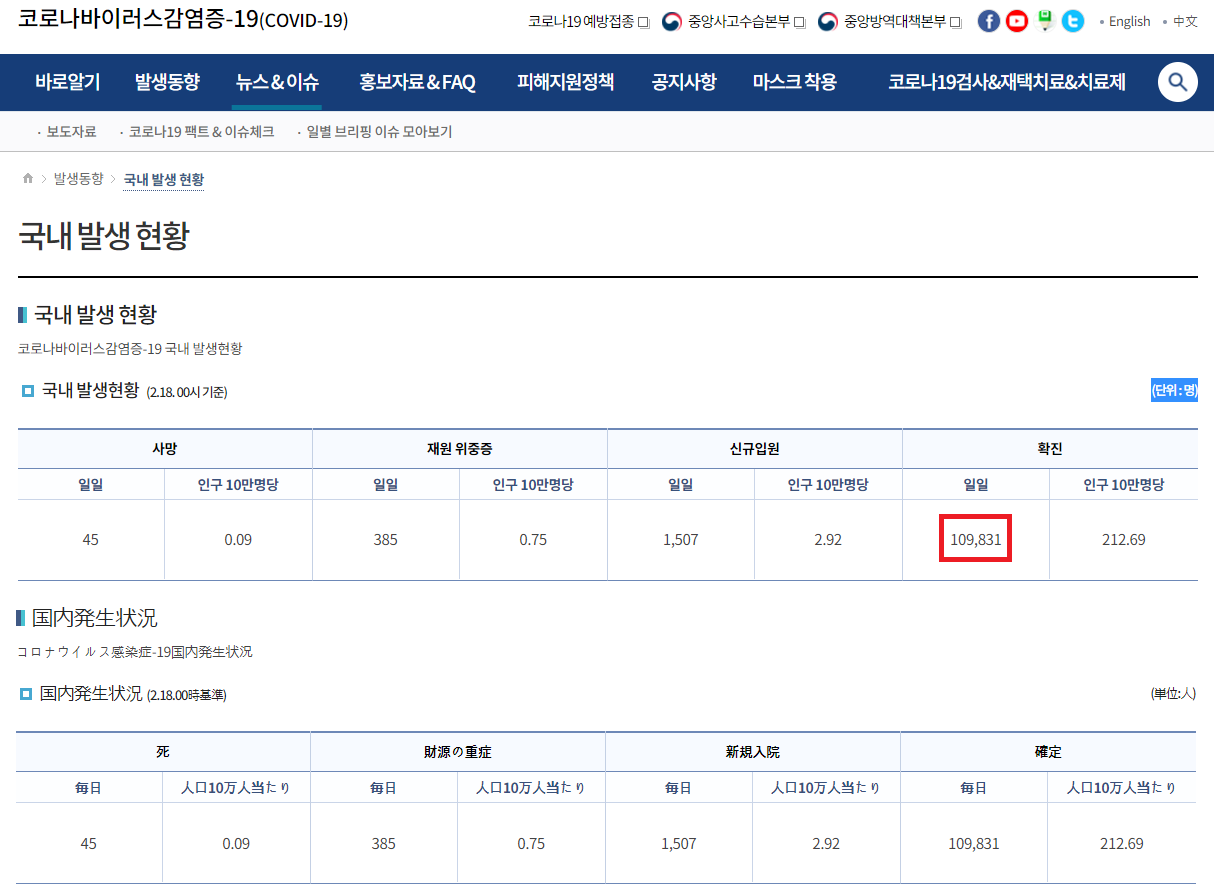This screenshot has height=889, width=1214.
Task: Select the 뉴스&이슈 menu item
Action: tap(277, 82)
